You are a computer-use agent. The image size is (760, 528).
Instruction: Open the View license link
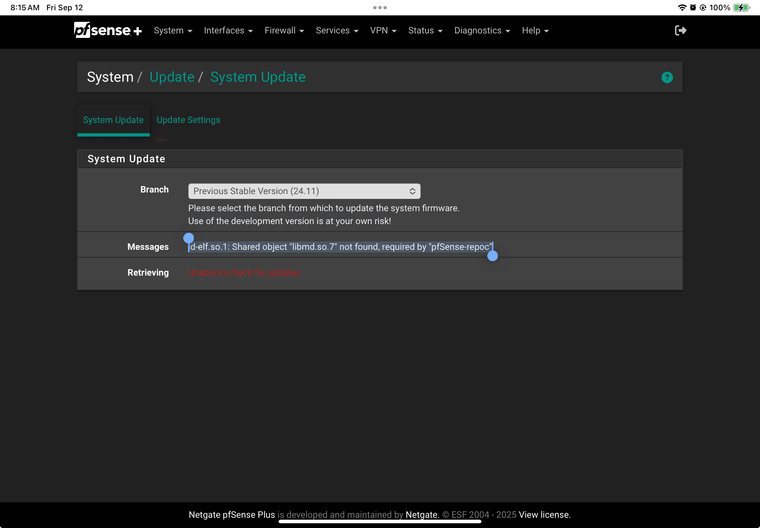(544, 515)
